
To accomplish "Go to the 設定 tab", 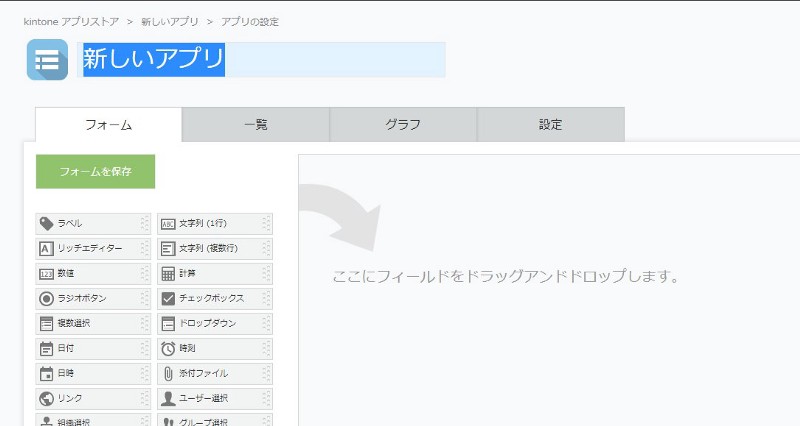I will coord(550,125).
